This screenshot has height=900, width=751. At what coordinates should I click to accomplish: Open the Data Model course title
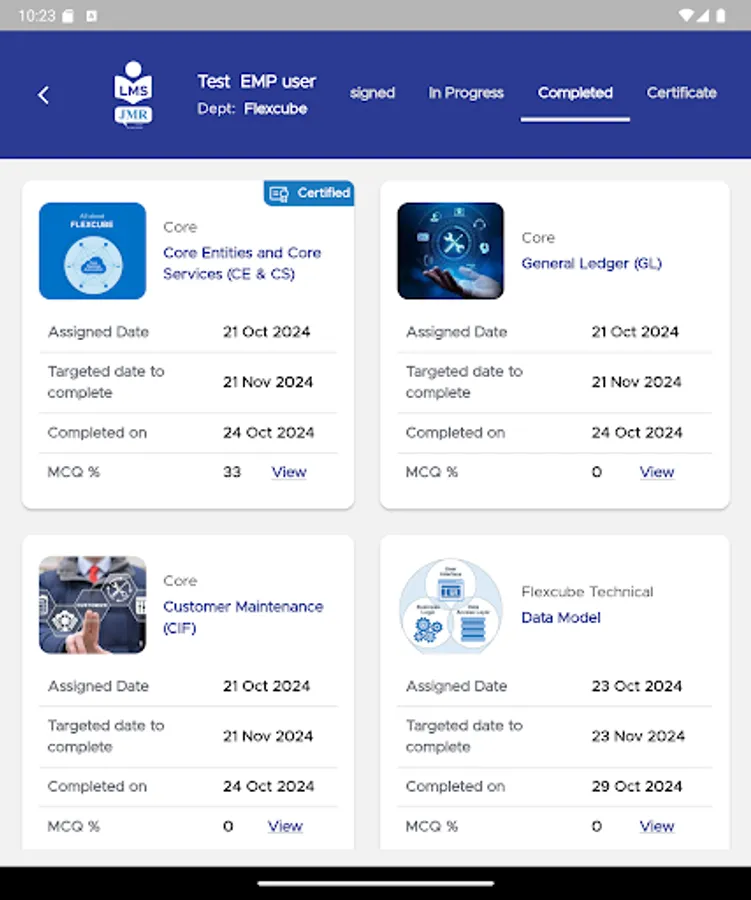point(561,618)
